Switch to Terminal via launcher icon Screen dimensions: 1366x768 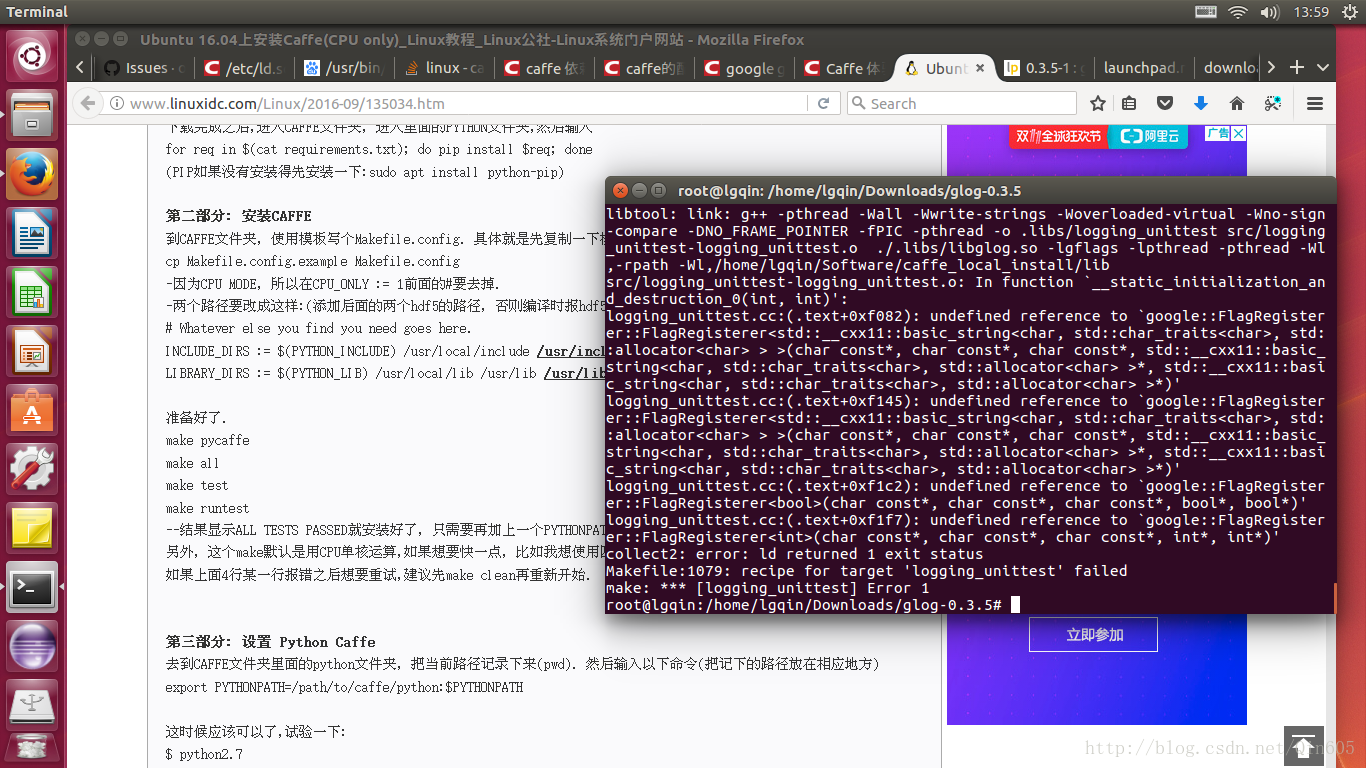[x=33, y=587]
